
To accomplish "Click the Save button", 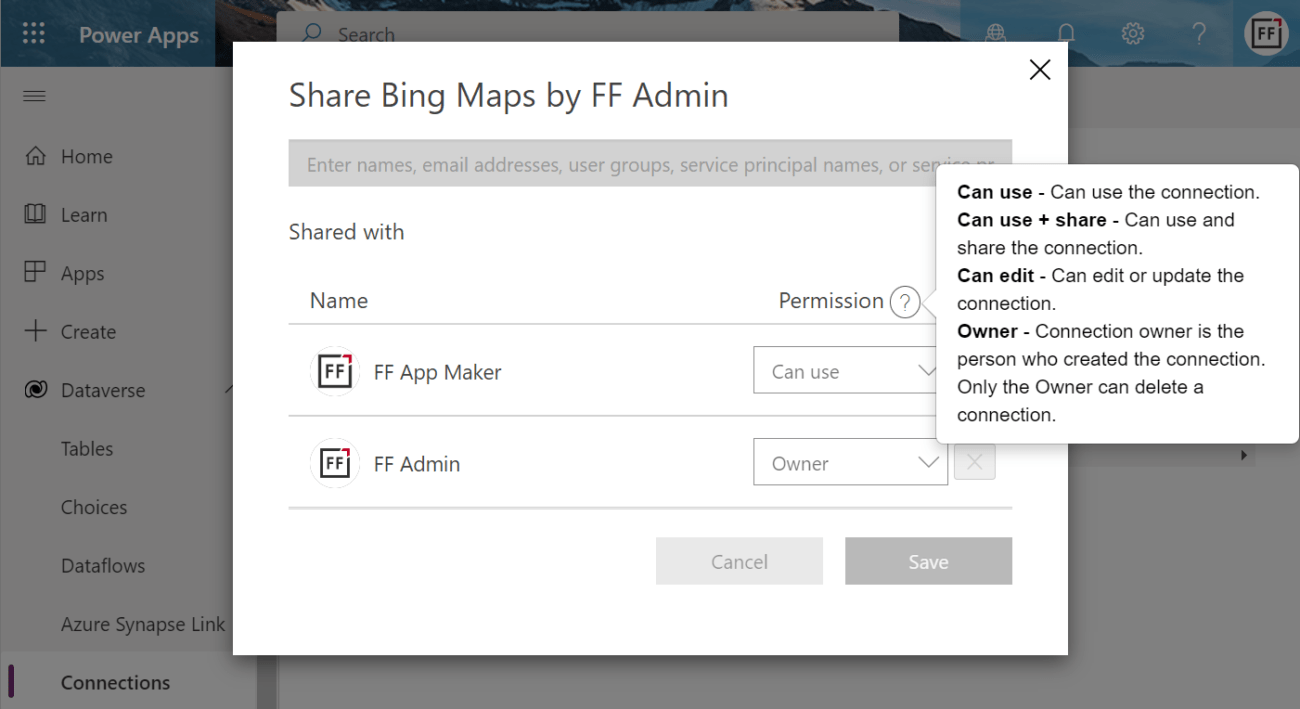I will coord(928,561).
